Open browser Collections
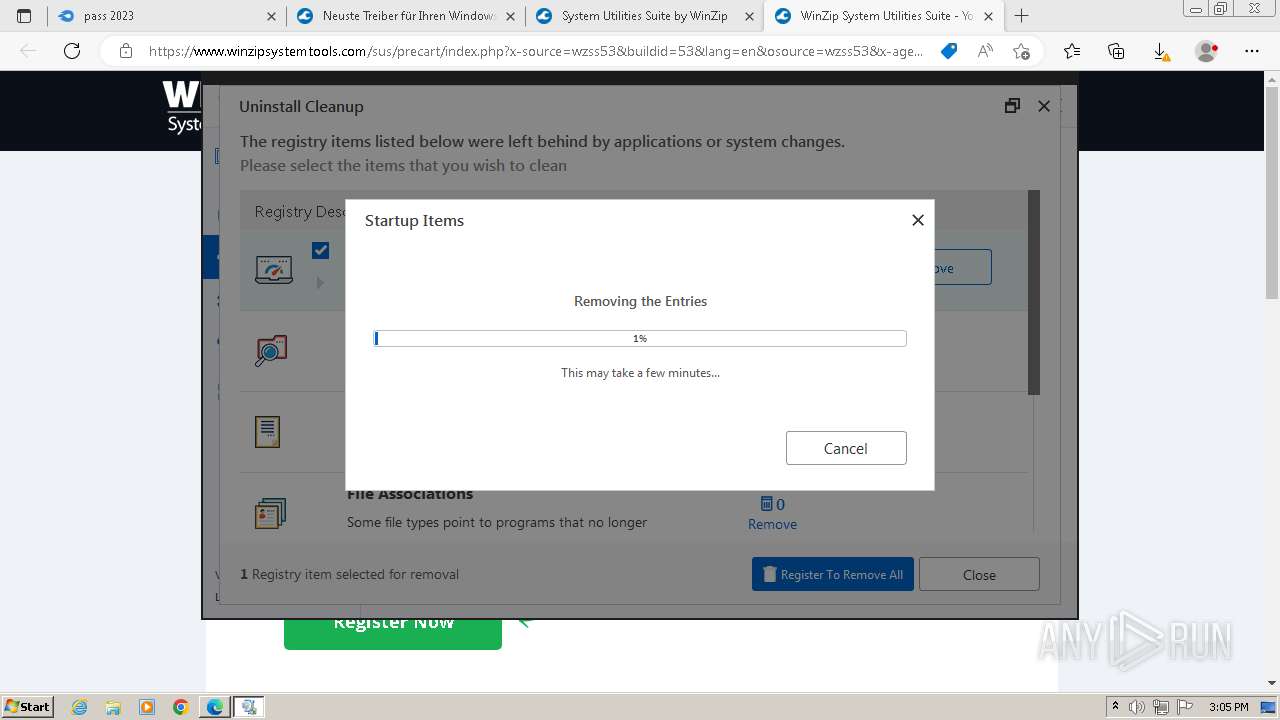The image size is (1280, 720). pos(1116,51)
